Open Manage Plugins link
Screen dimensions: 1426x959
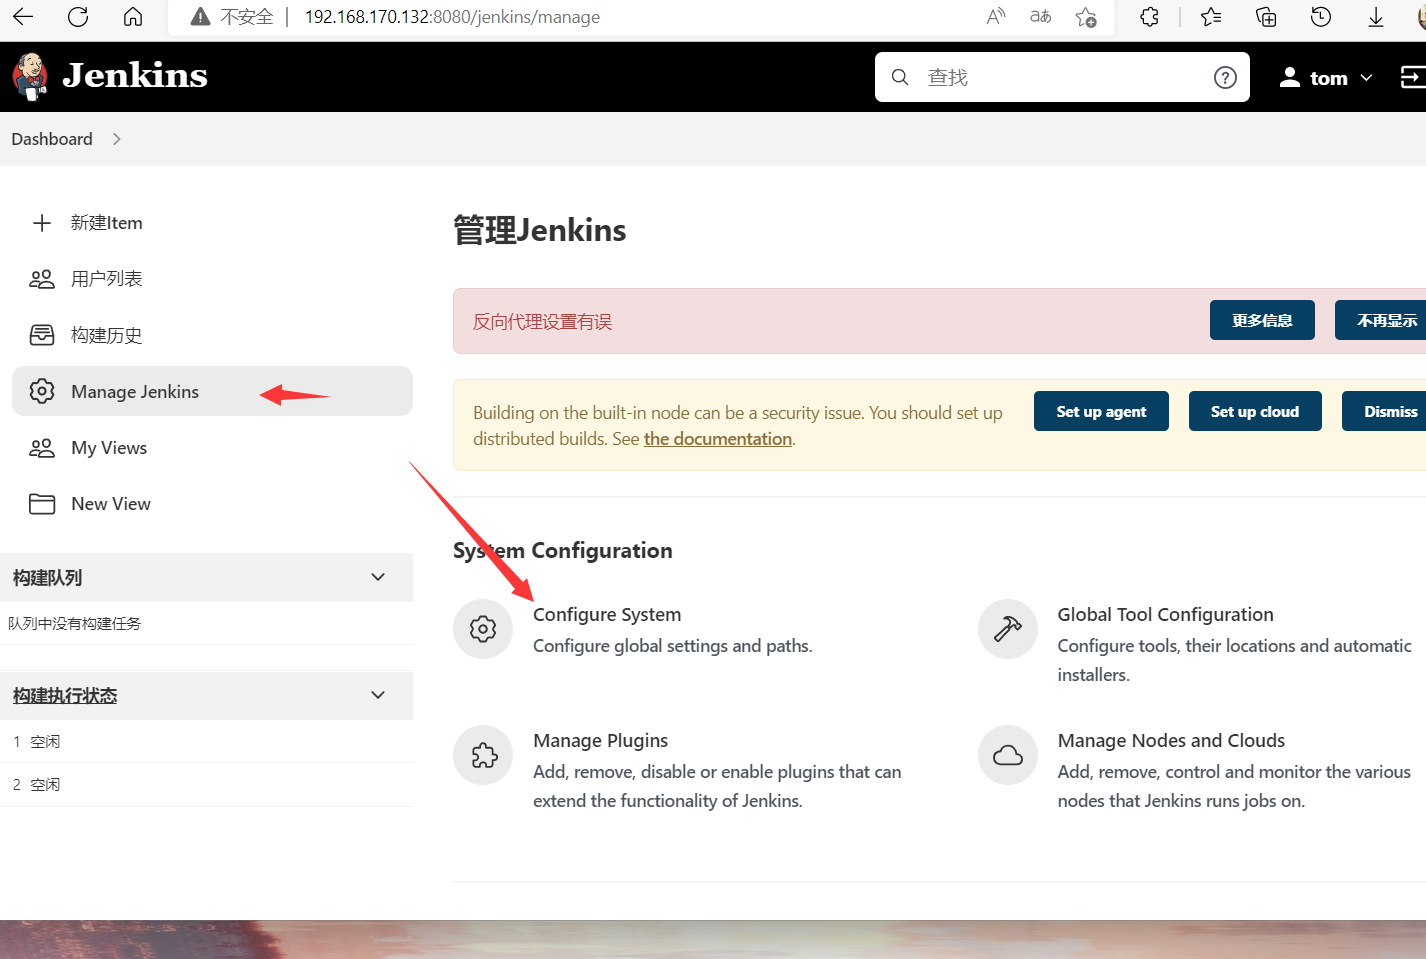[x=600, y=740]
